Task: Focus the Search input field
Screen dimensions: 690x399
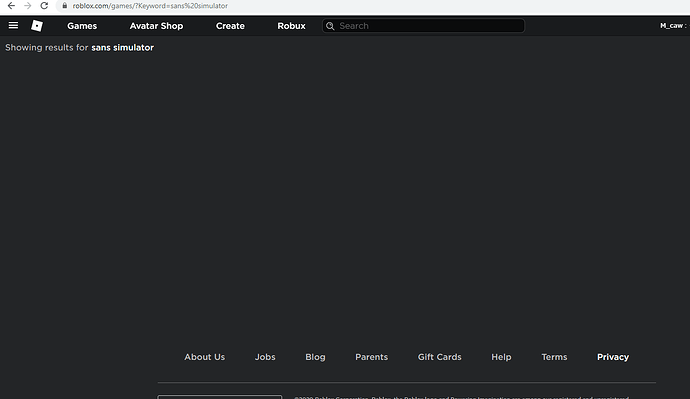Action: pos(423,26)
